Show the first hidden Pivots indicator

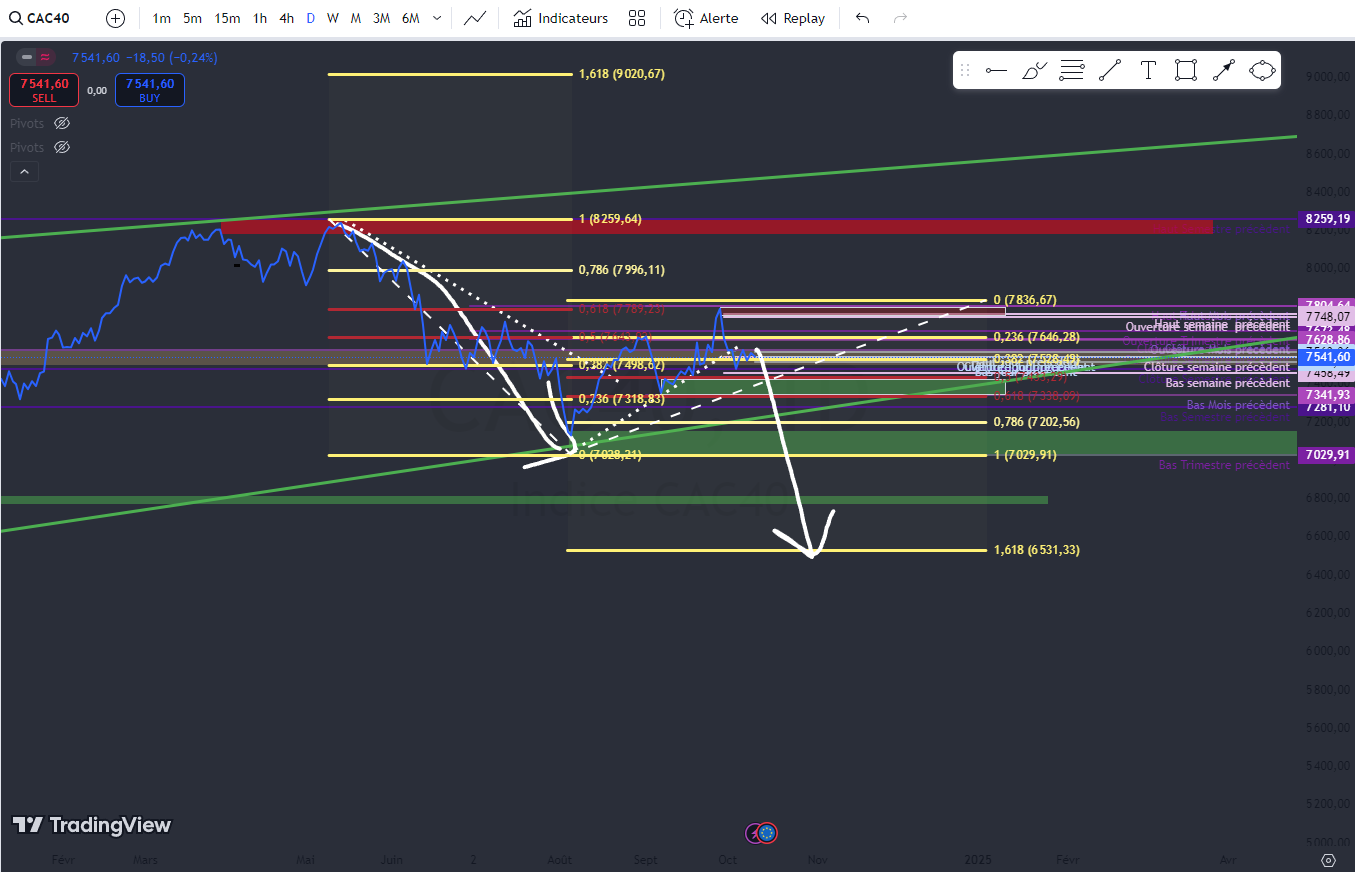[62, 123]
